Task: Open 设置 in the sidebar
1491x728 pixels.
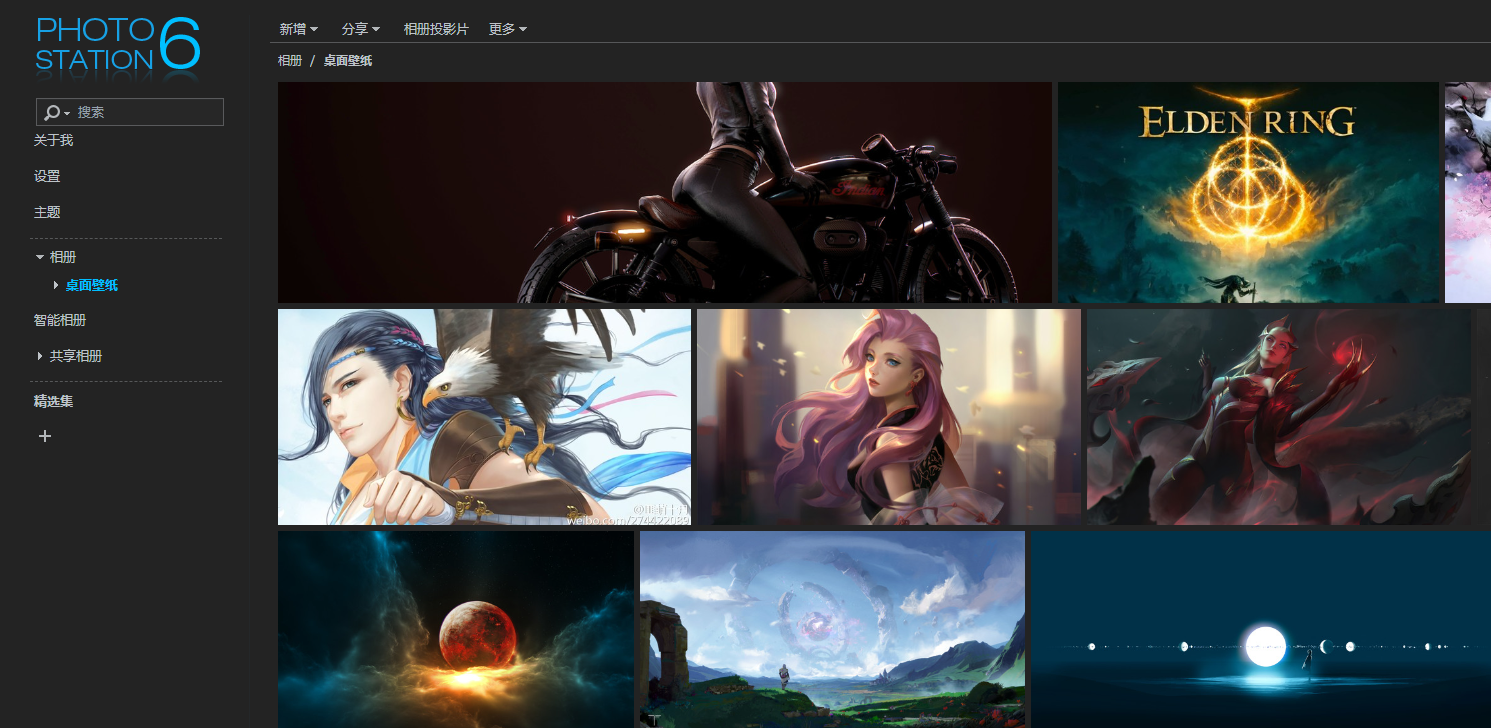Action: pyautogui.click(x=47, y=176)
